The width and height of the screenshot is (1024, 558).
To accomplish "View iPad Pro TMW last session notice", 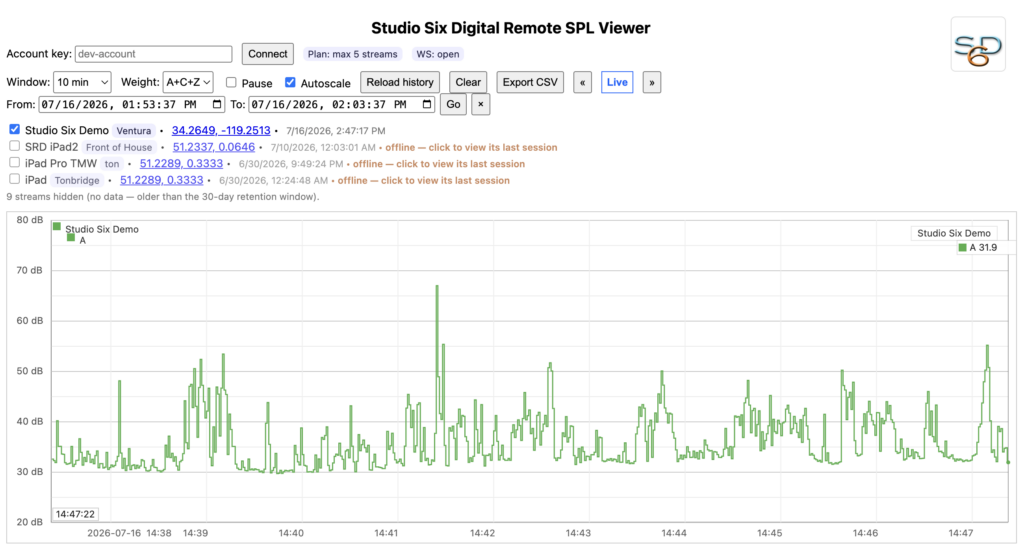I will click(439, 164).
